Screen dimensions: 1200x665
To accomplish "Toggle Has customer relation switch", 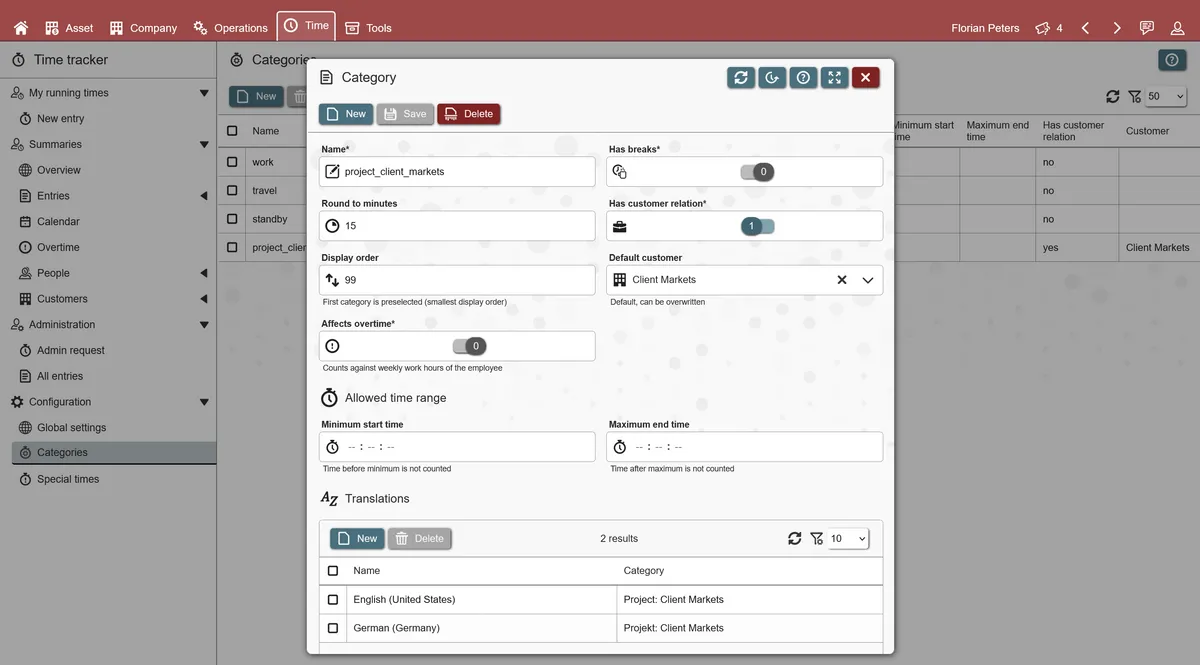I will [757, 226].
